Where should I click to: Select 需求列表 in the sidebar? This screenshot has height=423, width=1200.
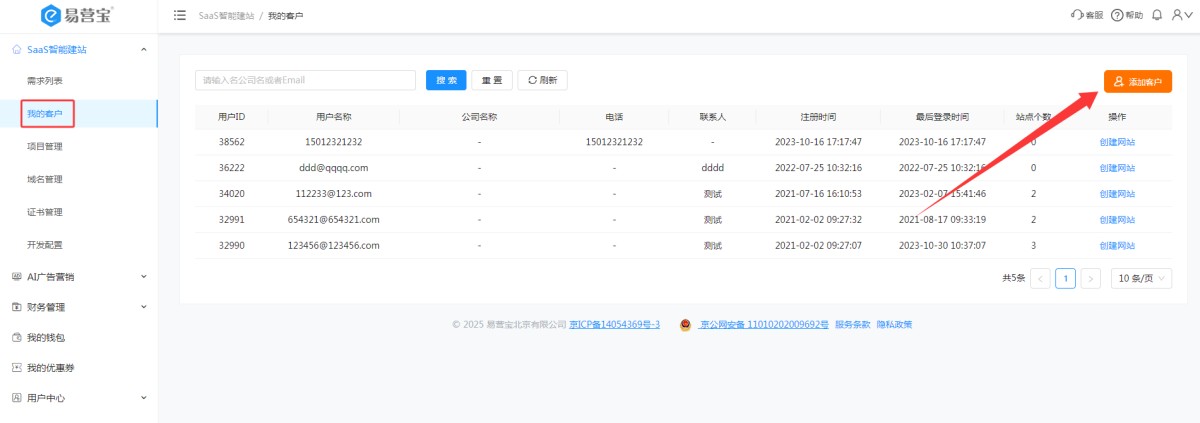pyautogui.click(x=45, y=81)
